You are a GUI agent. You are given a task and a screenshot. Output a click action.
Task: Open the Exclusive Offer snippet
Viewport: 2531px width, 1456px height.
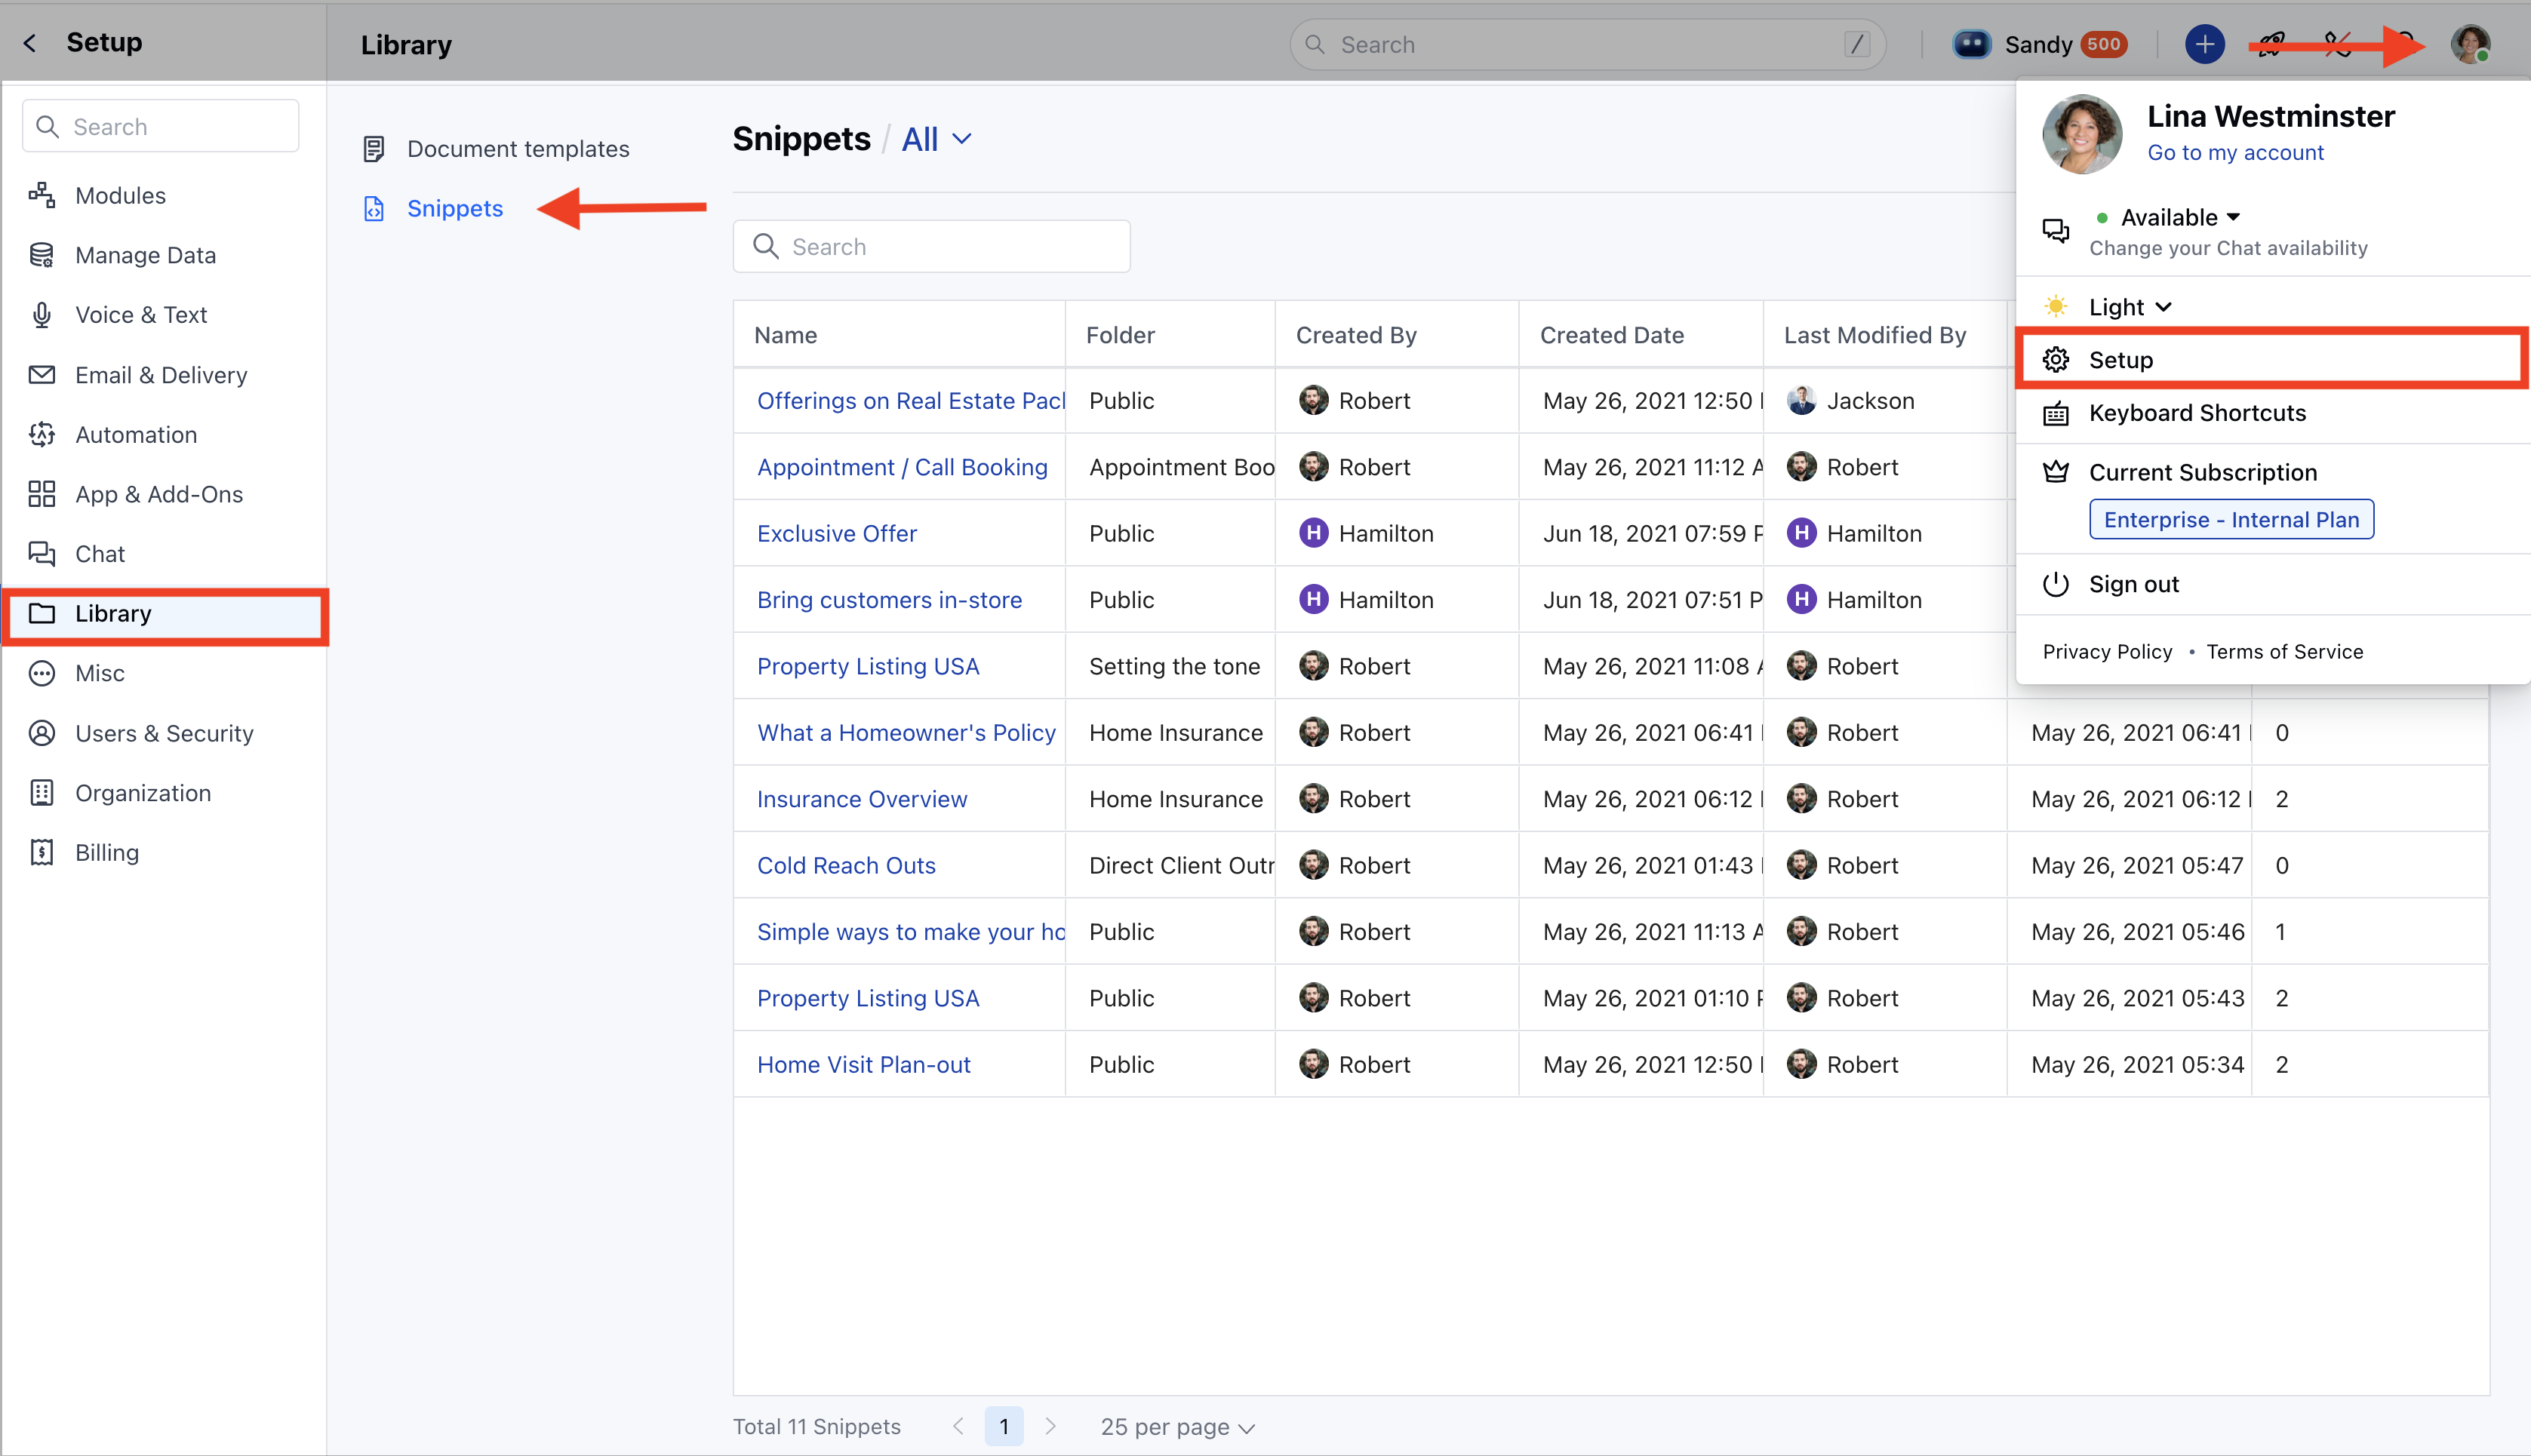[836, 533]
